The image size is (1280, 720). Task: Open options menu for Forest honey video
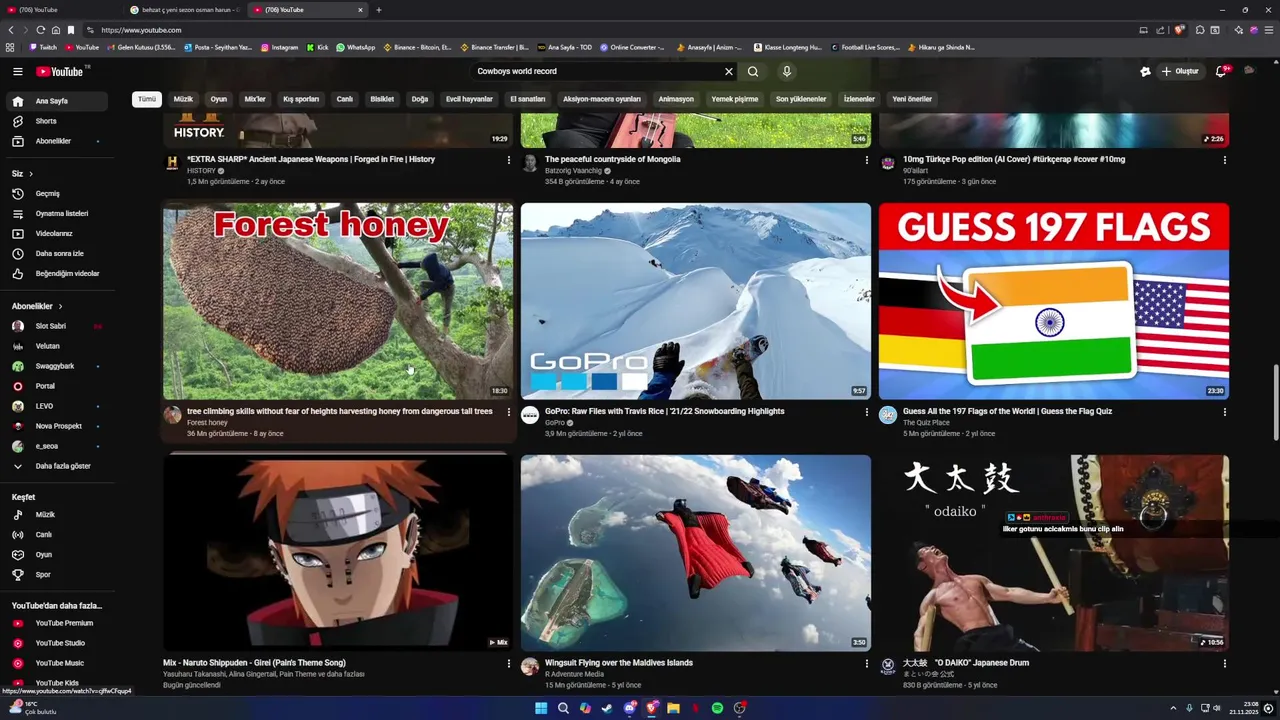(509, 412)
